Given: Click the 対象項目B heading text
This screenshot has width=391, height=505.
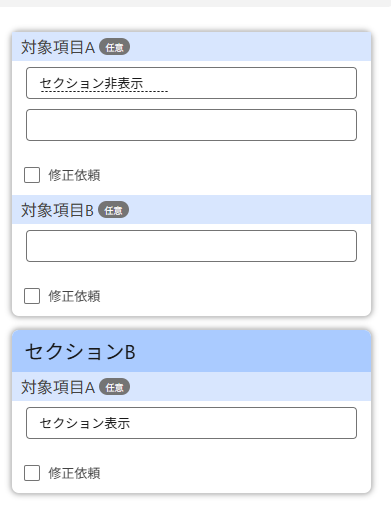Looking at the screenshot, I should (57, 210).
